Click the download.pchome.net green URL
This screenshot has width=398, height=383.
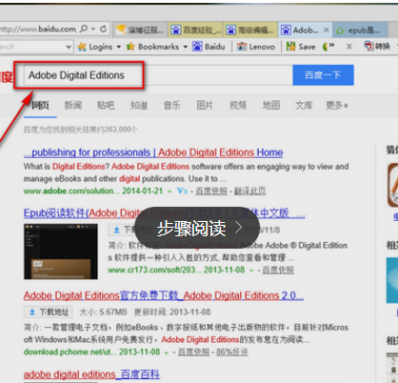70,352
